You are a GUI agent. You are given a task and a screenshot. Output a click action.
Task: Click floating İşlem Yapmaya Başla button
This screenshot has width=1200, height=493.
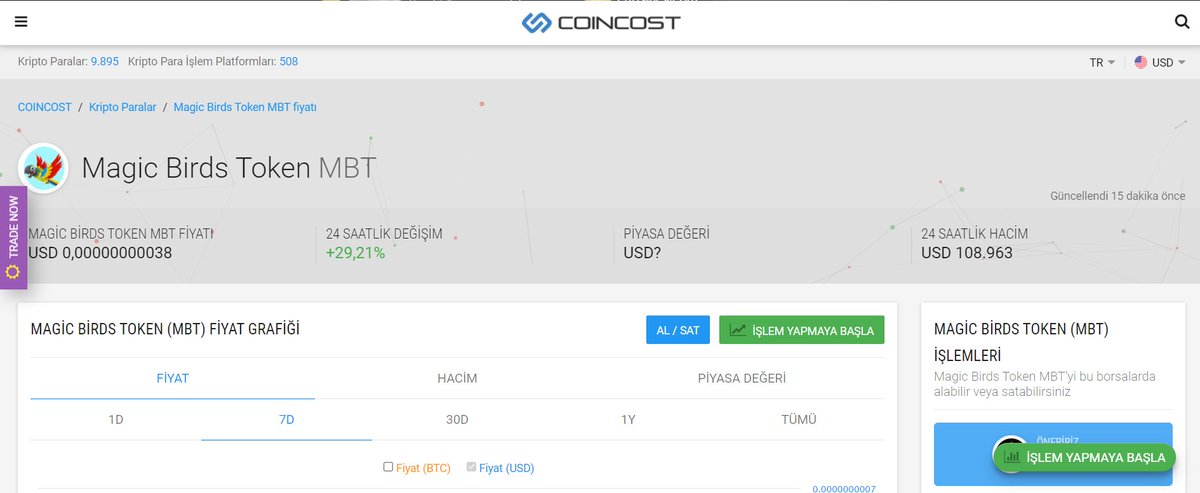(x=1084, y=457)
